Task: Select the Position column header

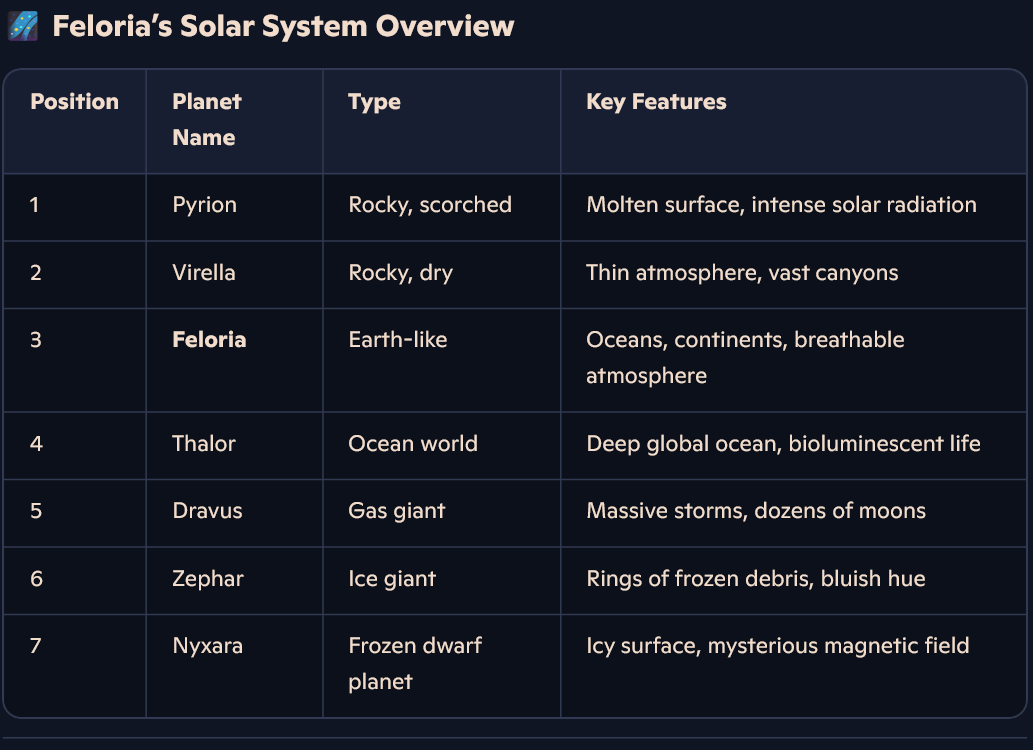Action: 74,102
